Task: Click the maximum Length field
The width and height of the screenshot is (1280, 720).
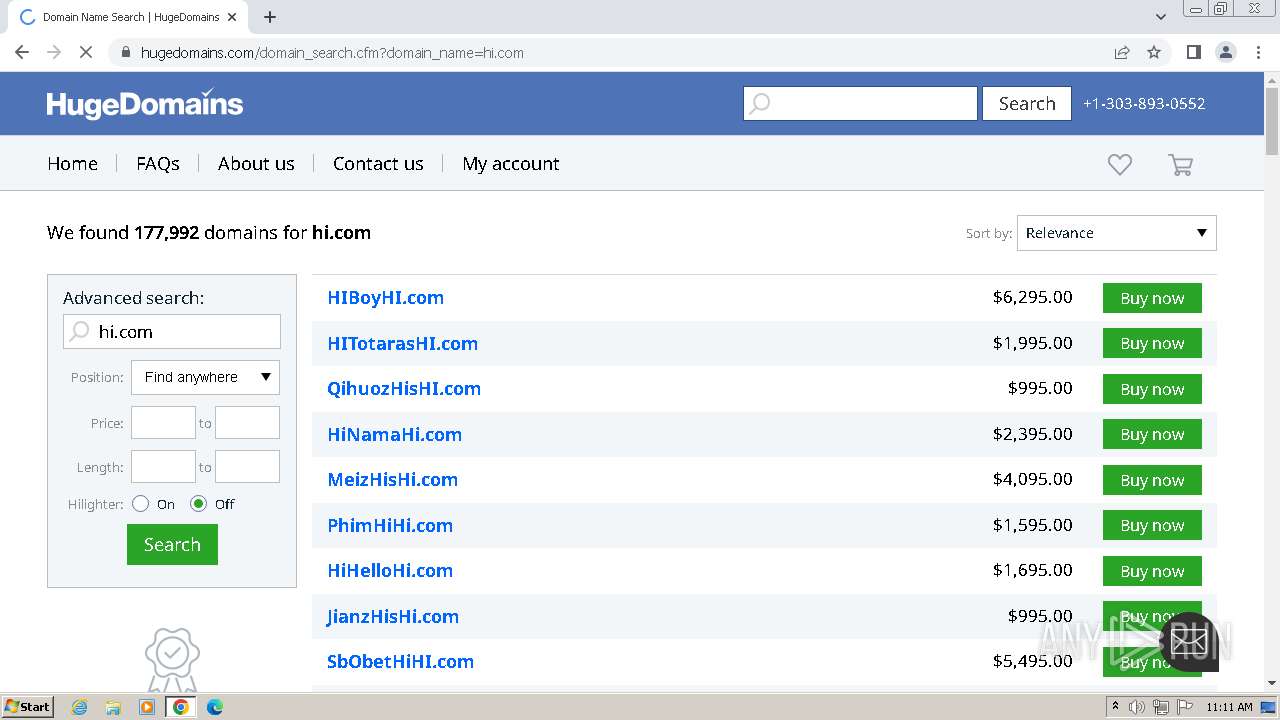Action: (x=247, y=467)
